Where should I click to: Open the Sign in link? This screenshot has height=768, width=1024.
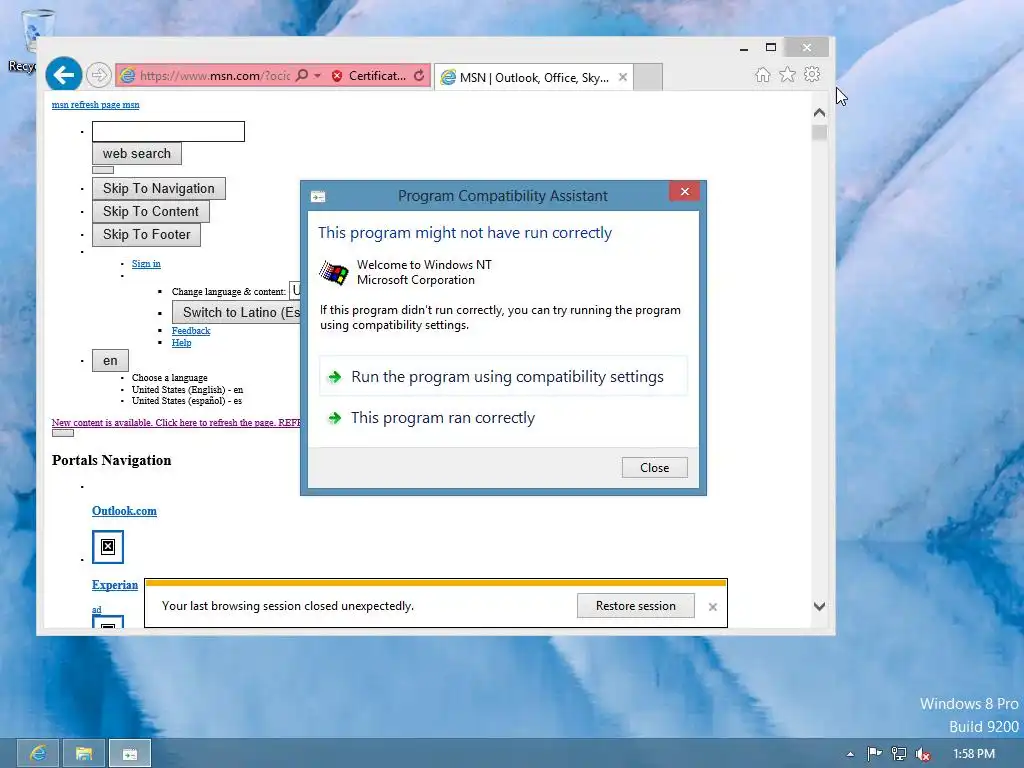point(146,264)
